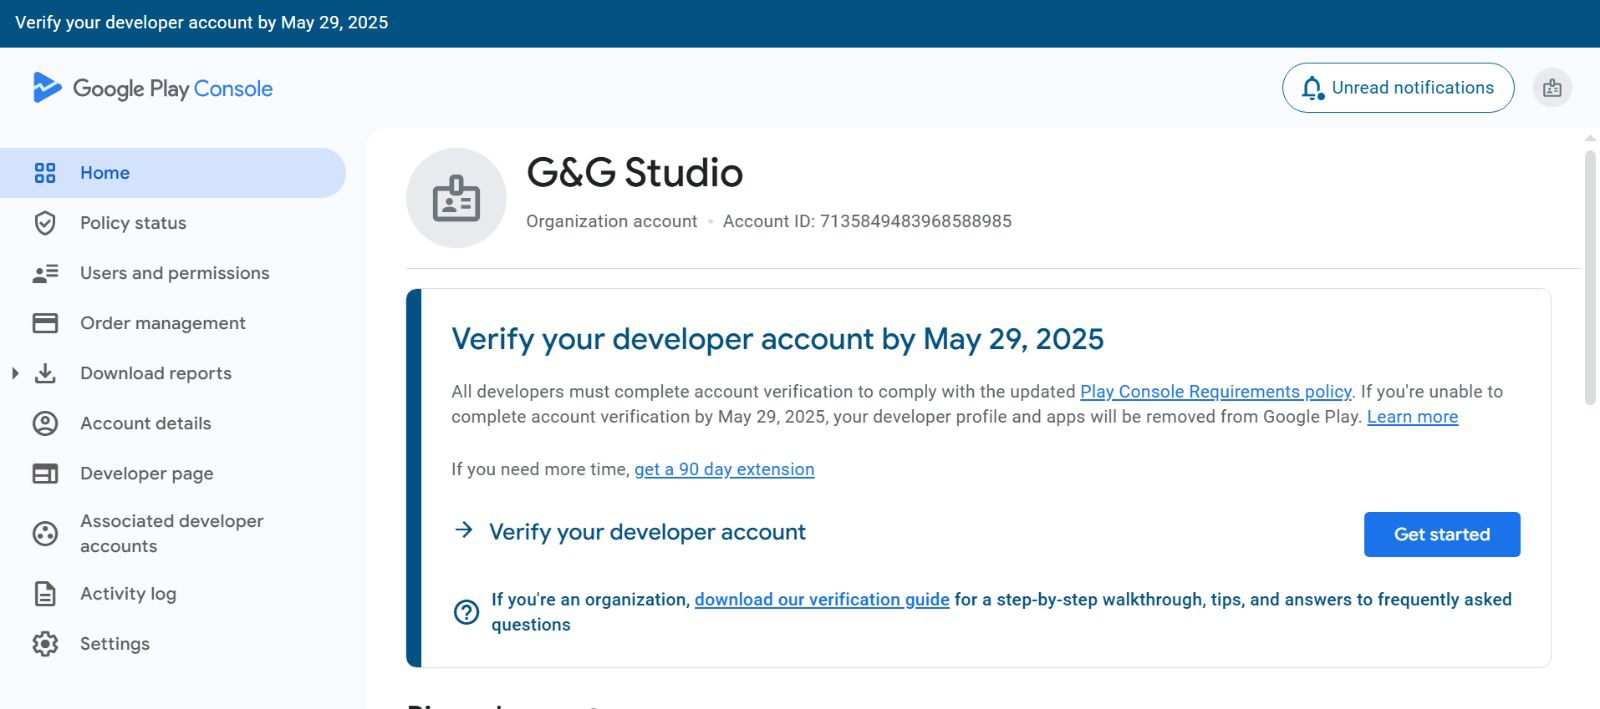Image resolution: width=1600 pixels, height=709 pixels.
Task: Click the Get started button
Action: pyautogui.click(x=1442, y=534)
